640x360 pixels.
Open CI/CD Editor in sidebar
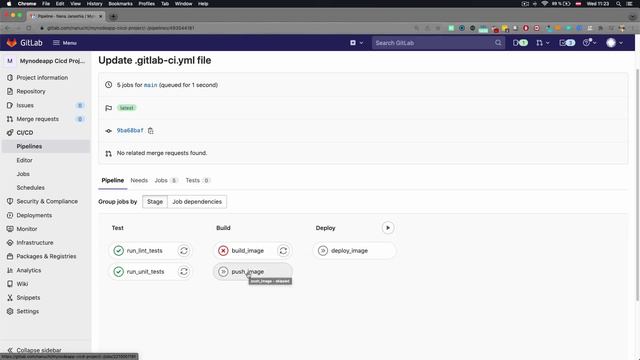click(46, 160)
